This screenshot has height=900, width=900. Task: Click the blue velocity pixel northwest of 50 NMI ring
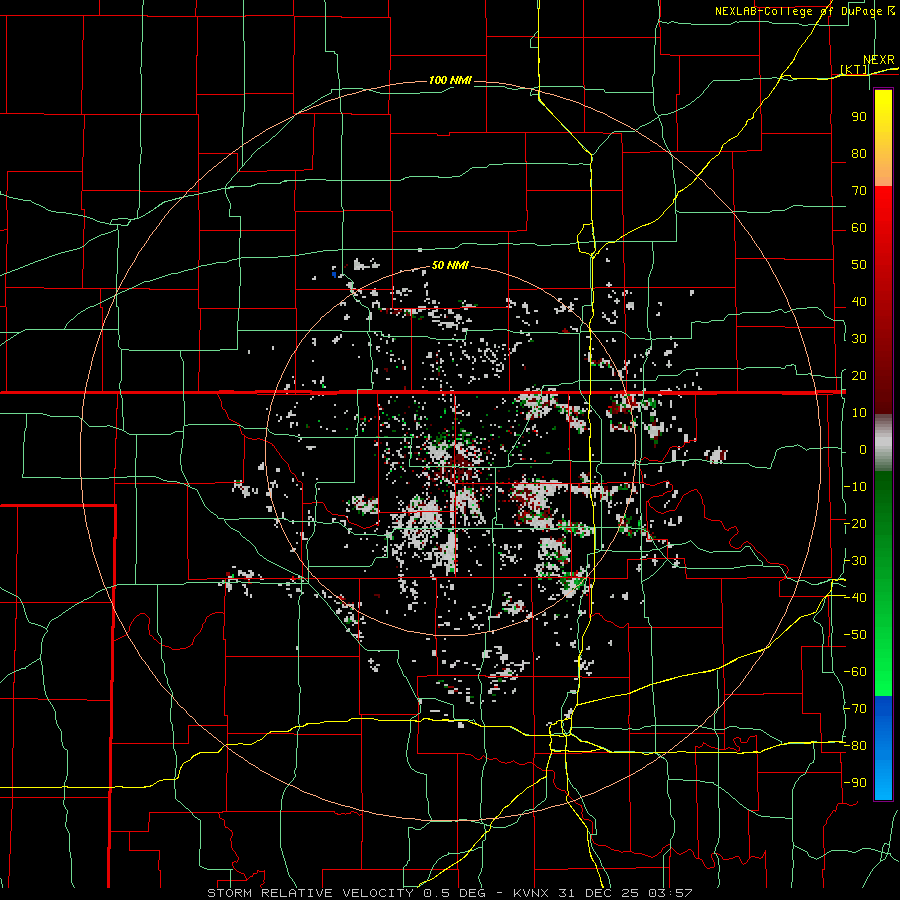[334, 274]
